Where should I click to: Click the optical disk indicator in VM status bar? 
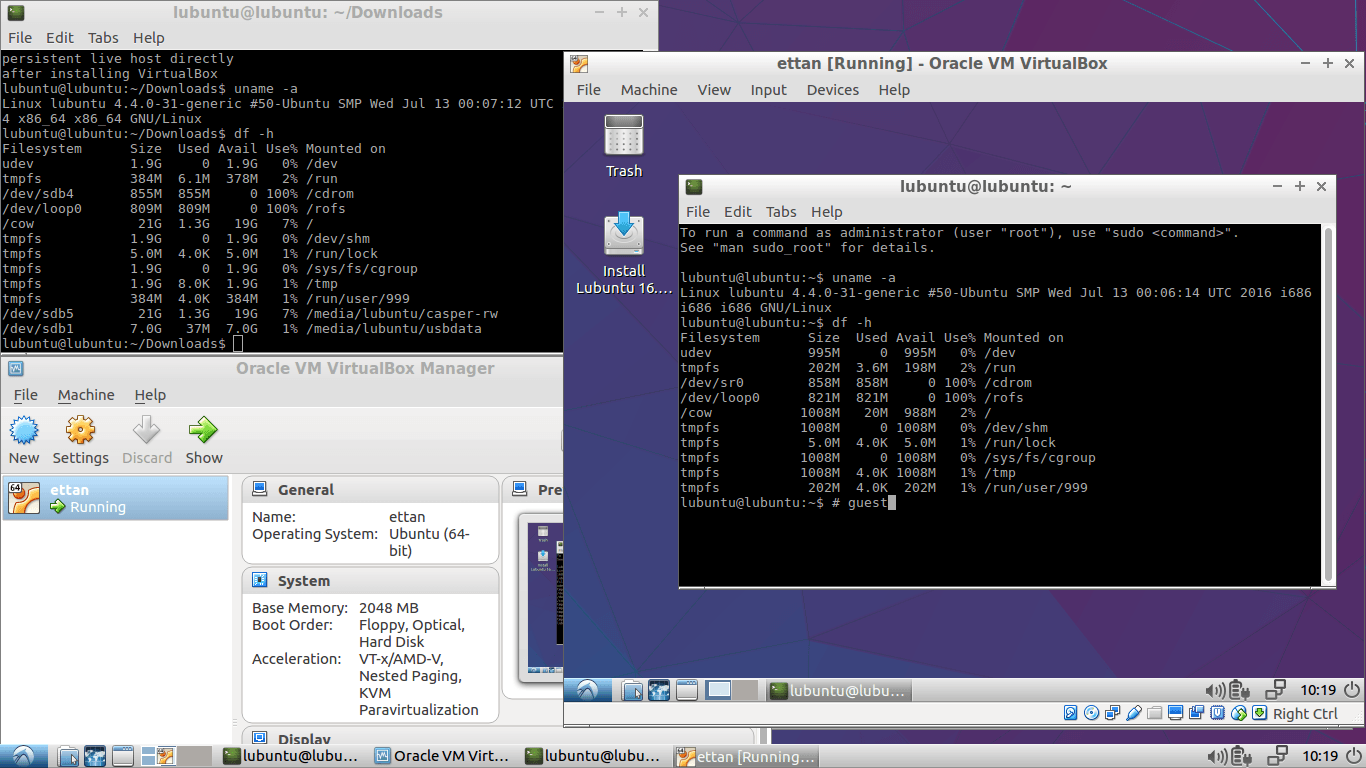point(1092,713)
